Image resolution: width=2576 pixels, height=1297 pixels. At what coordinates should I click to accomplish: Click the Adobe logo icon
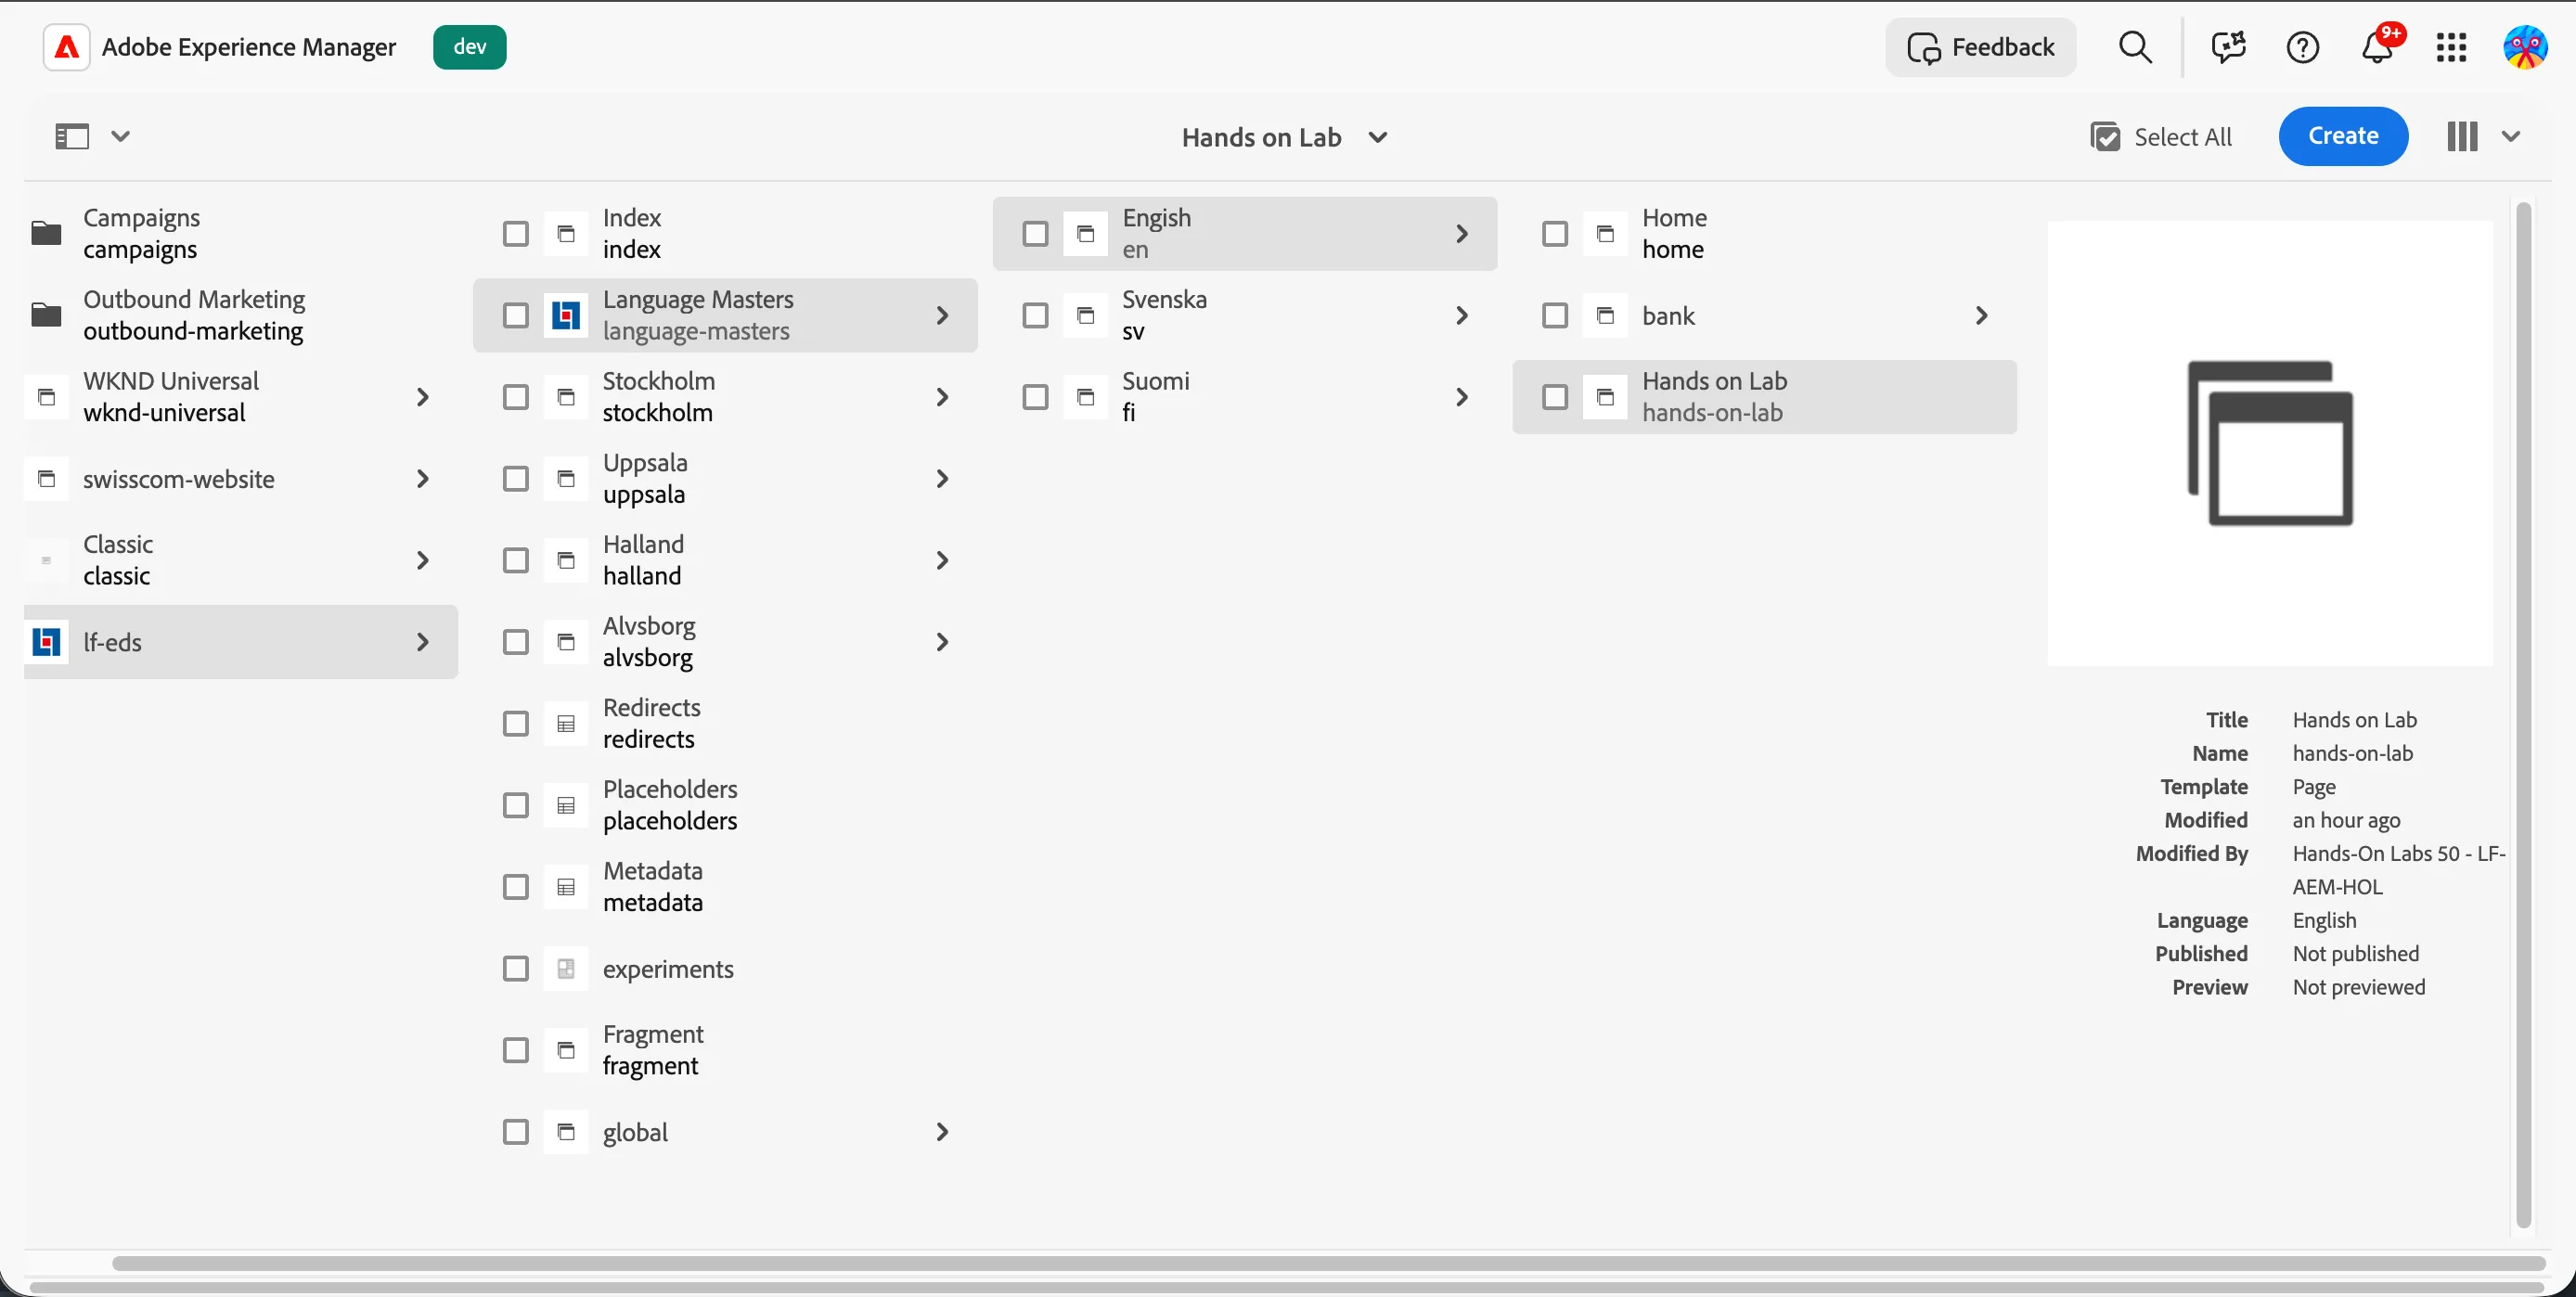(67, 47)
